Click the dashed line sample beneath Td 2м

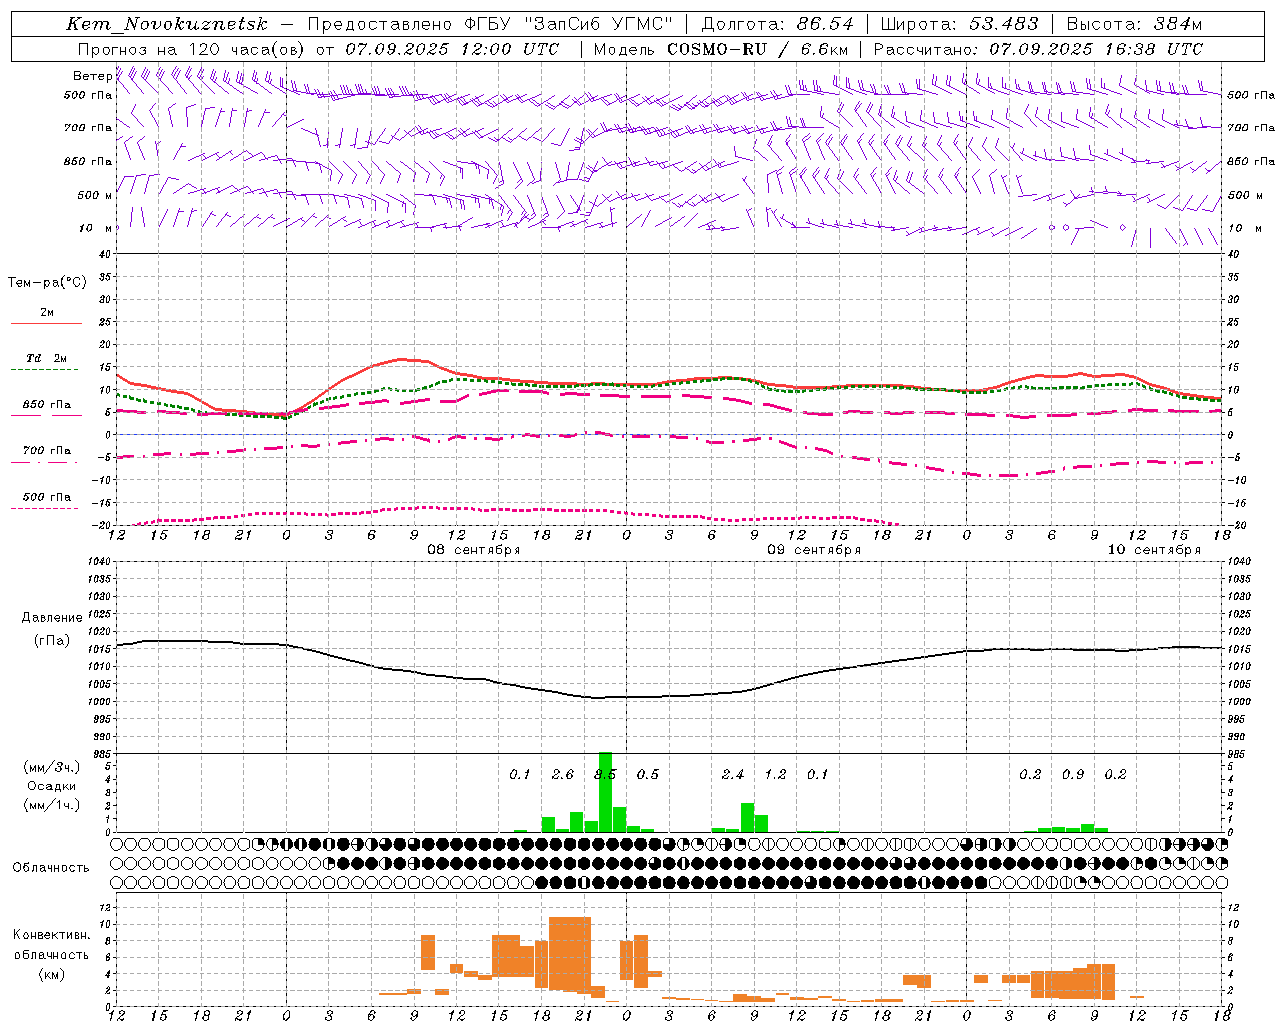pyautogui.click(x=45, y=370)
